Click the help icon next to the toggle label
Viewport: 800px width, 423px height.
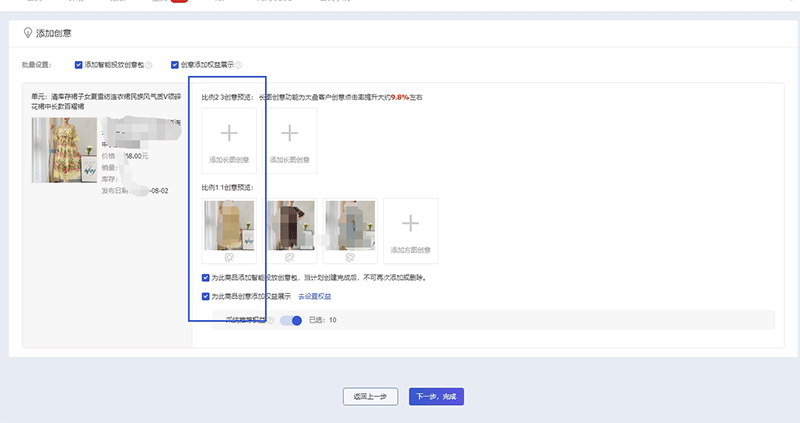tap(270, 320)
